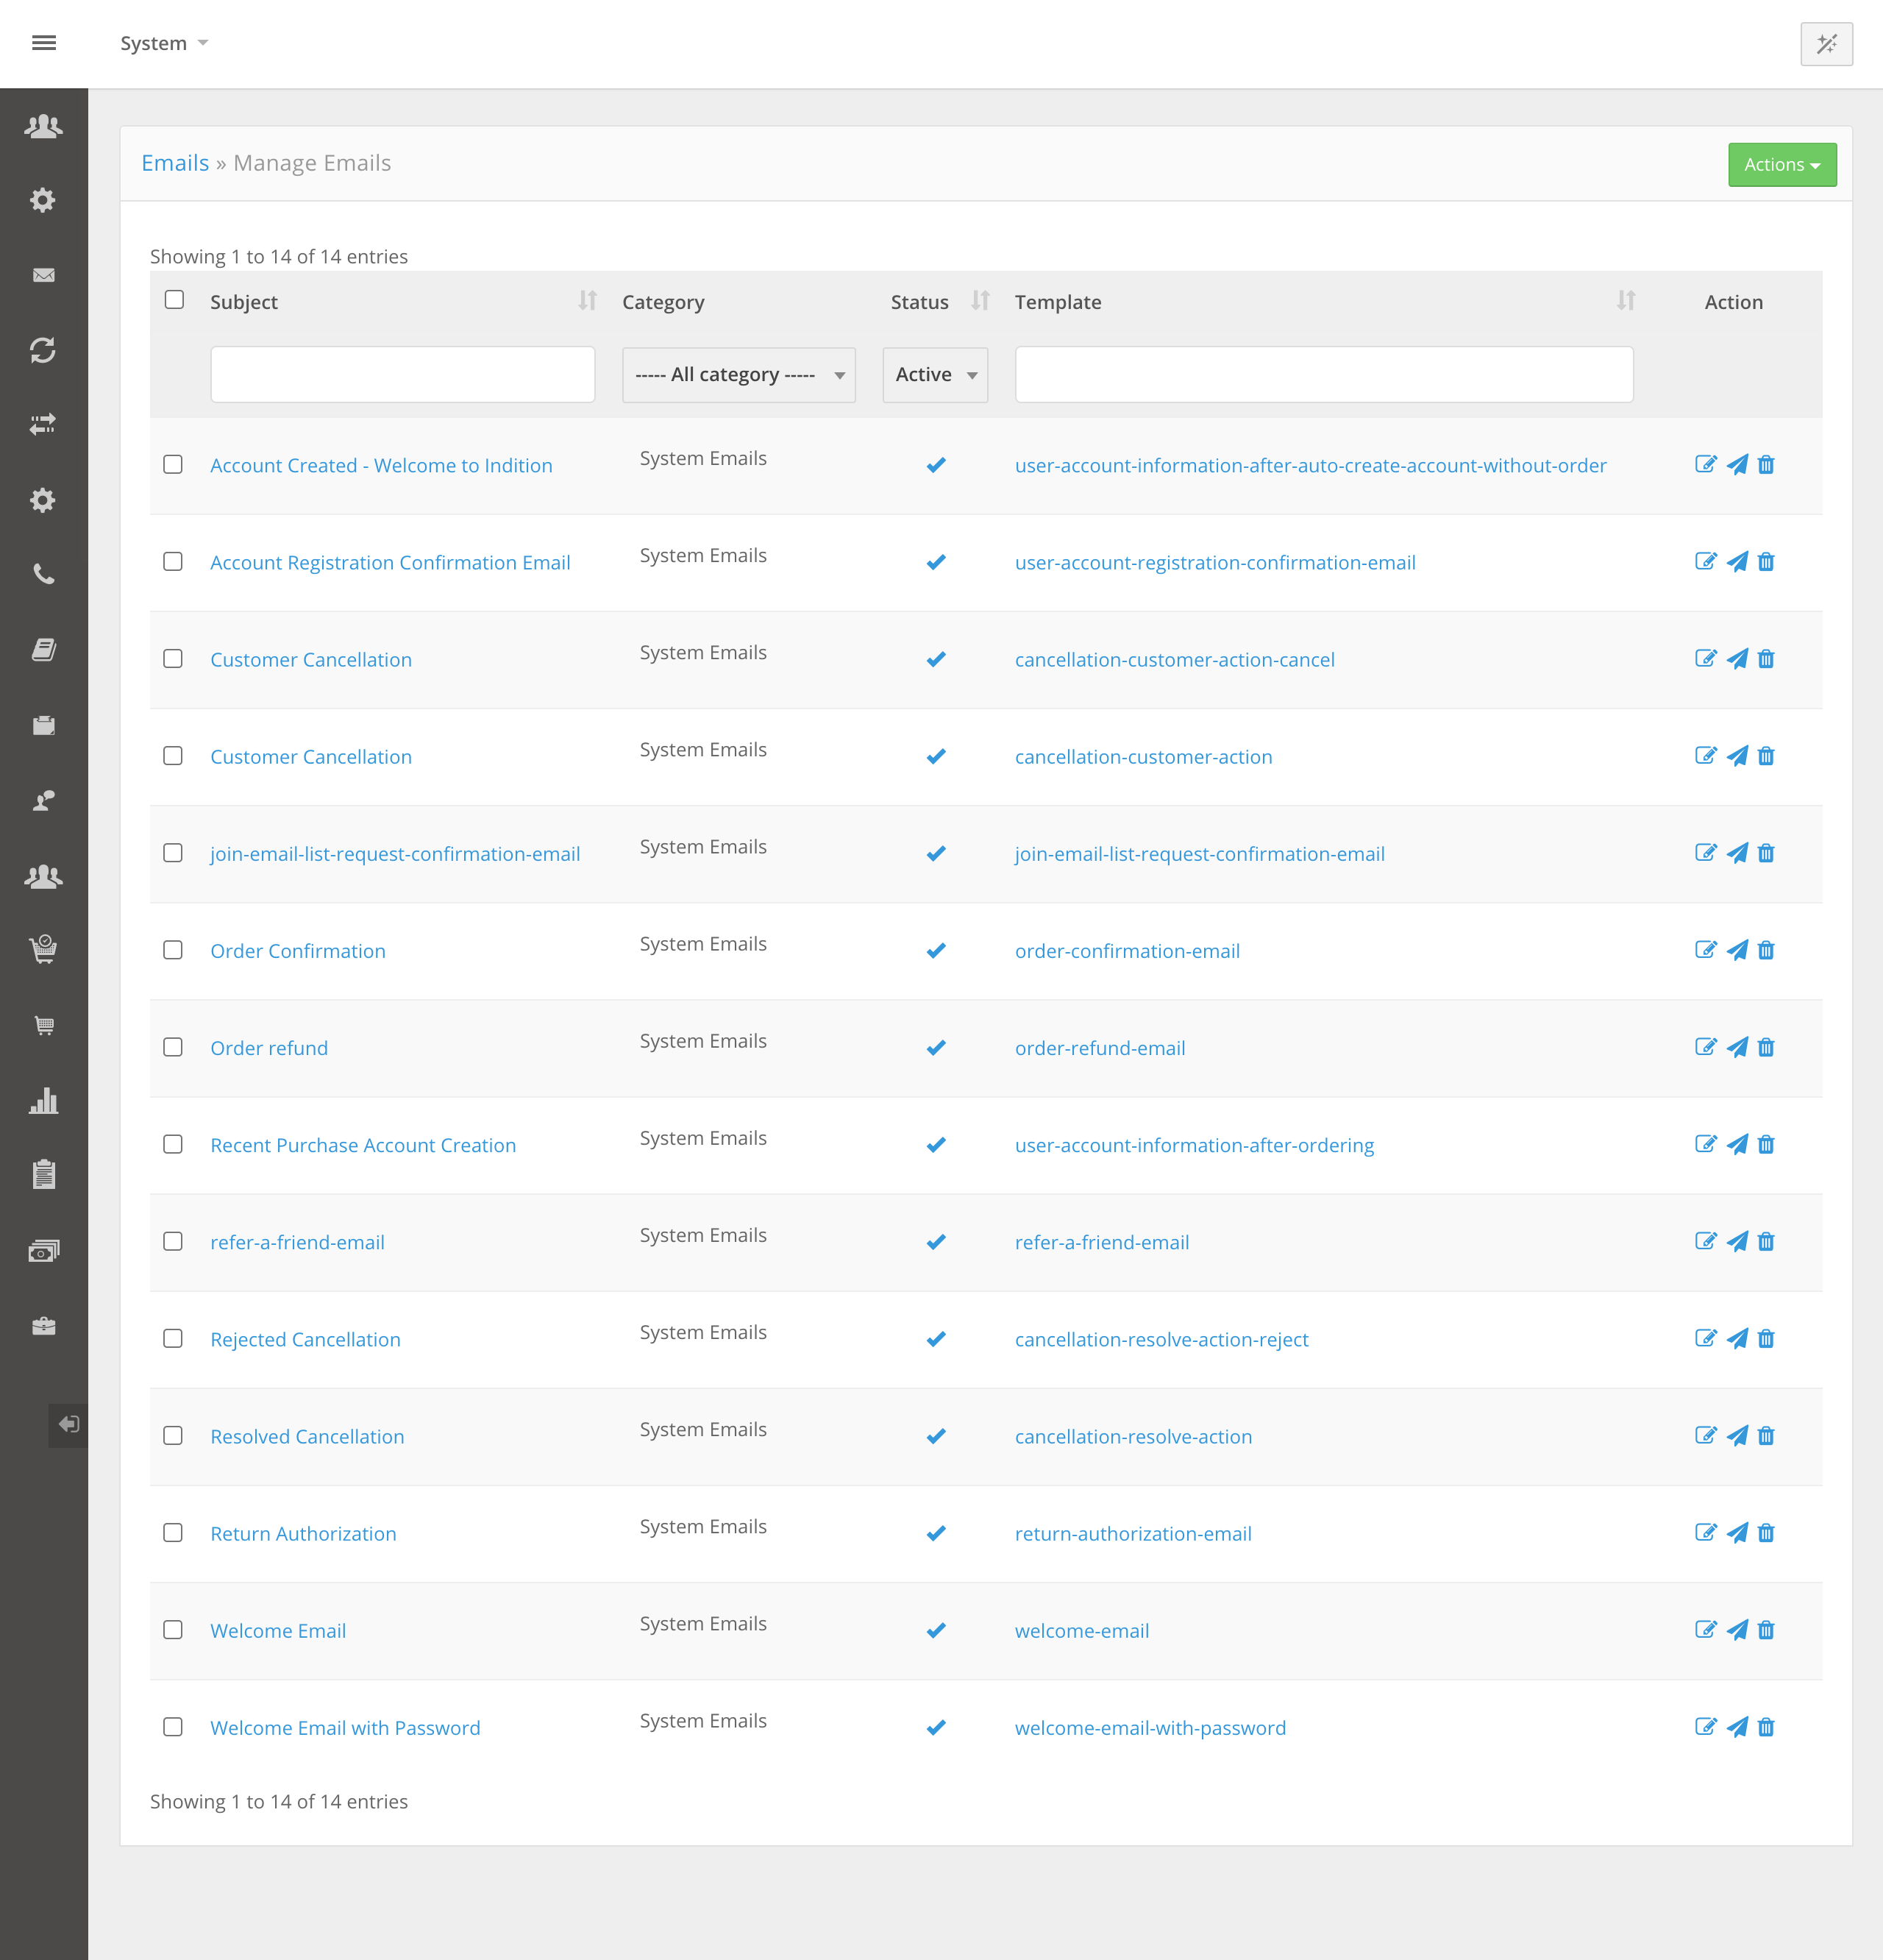Open the Emails breadcrumb link

[x=175, y=163]
